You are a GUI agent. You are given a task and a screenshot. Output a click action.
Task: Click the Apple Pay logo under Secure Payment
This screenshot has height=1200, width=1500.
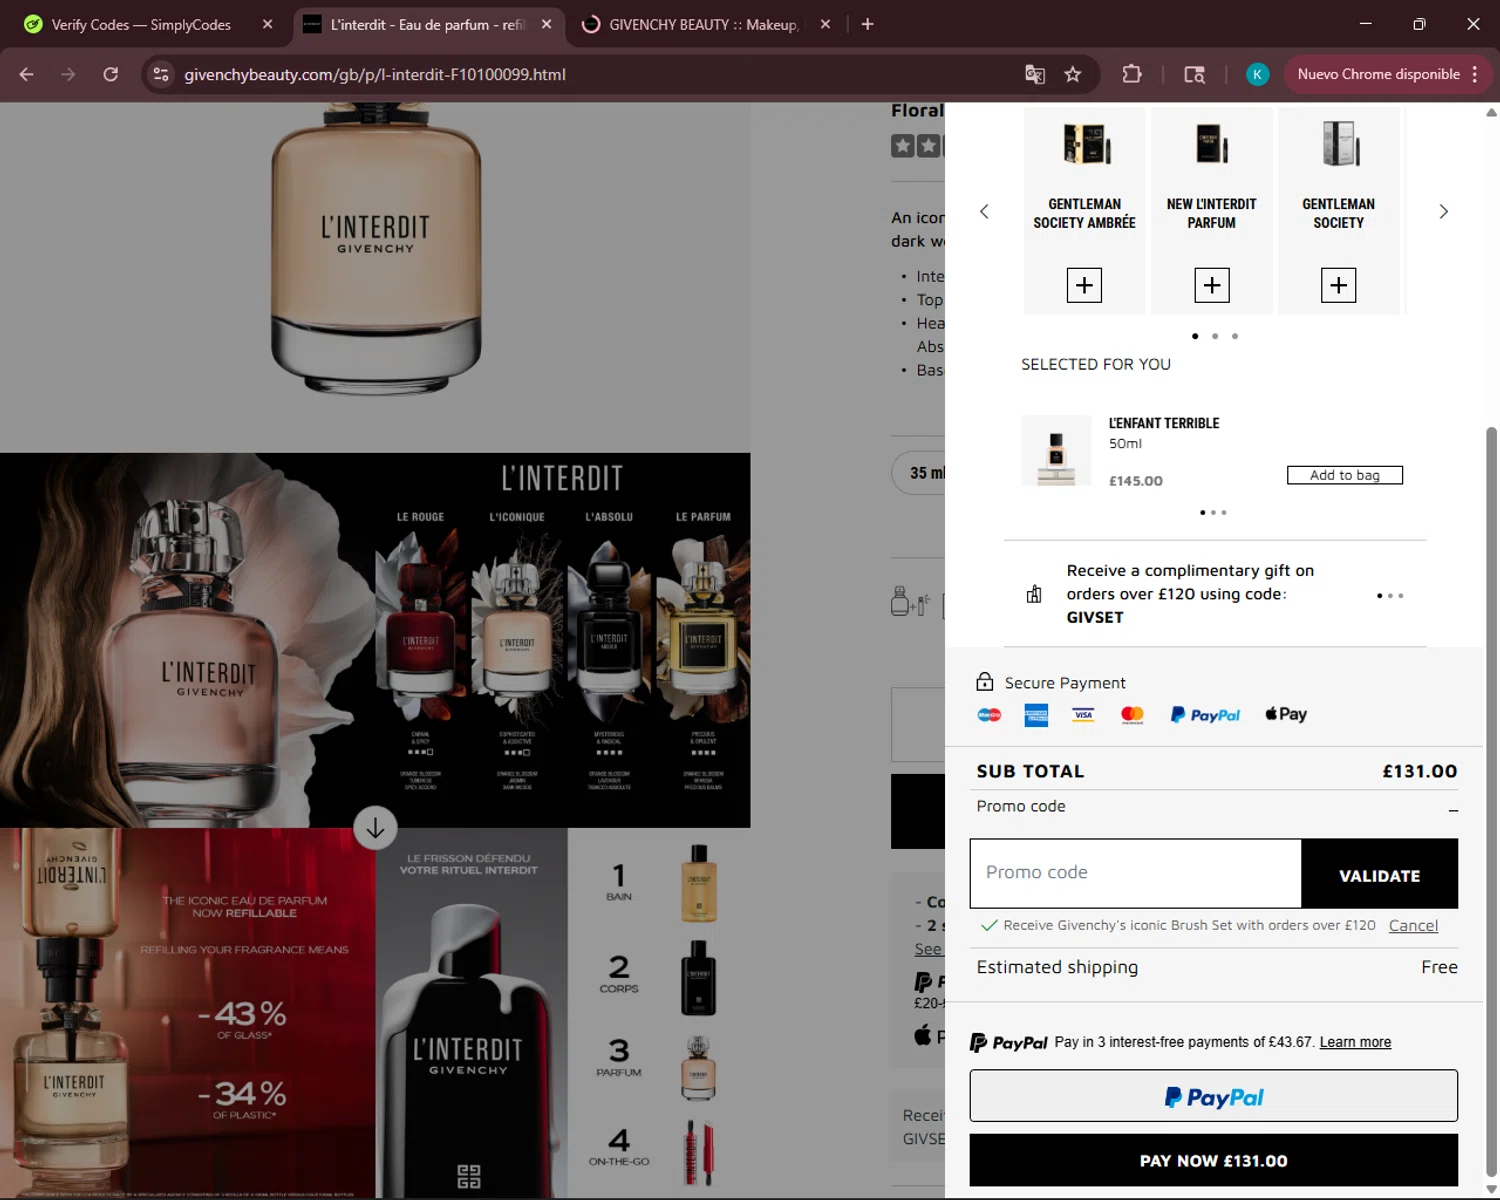(x=1286, y=714)
